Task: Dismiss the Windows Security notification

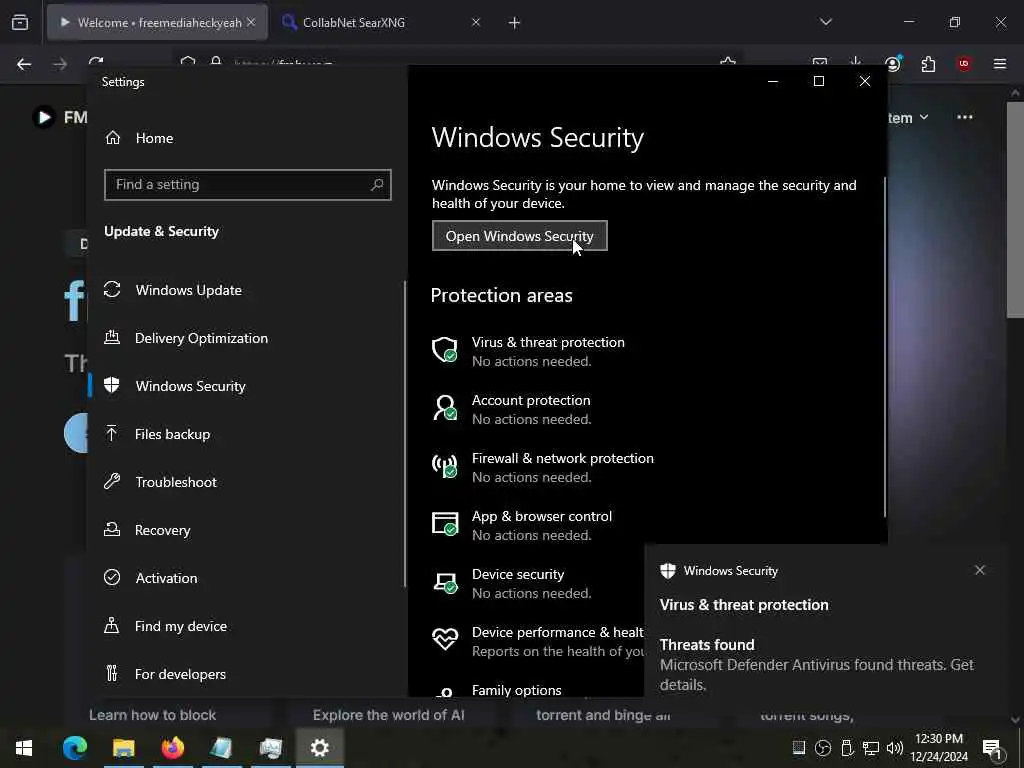Action: 980,570
